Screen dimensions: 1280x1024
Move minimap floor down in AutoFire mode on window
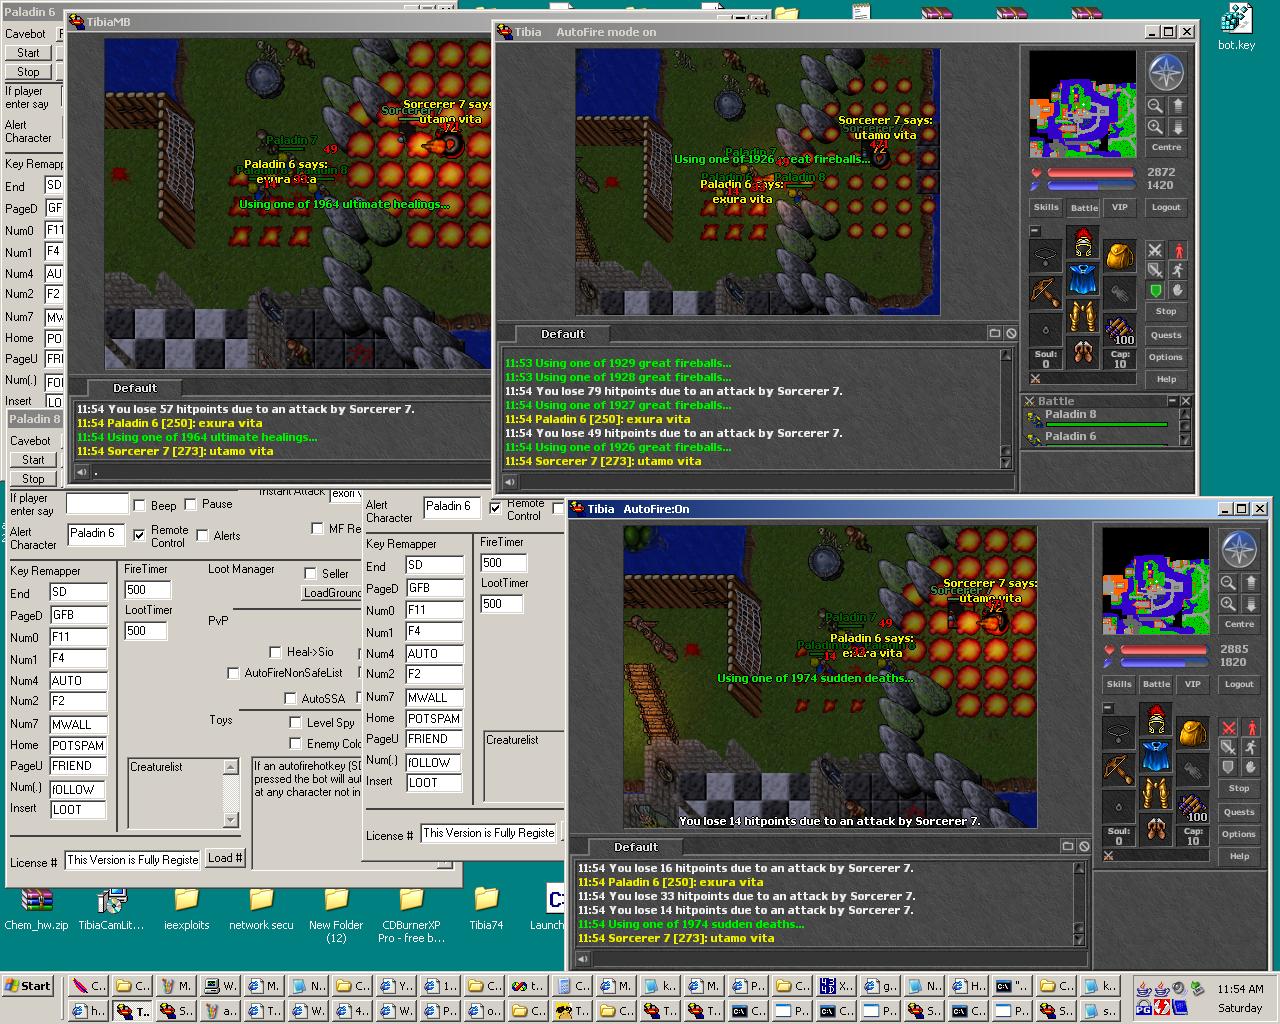1178,127
